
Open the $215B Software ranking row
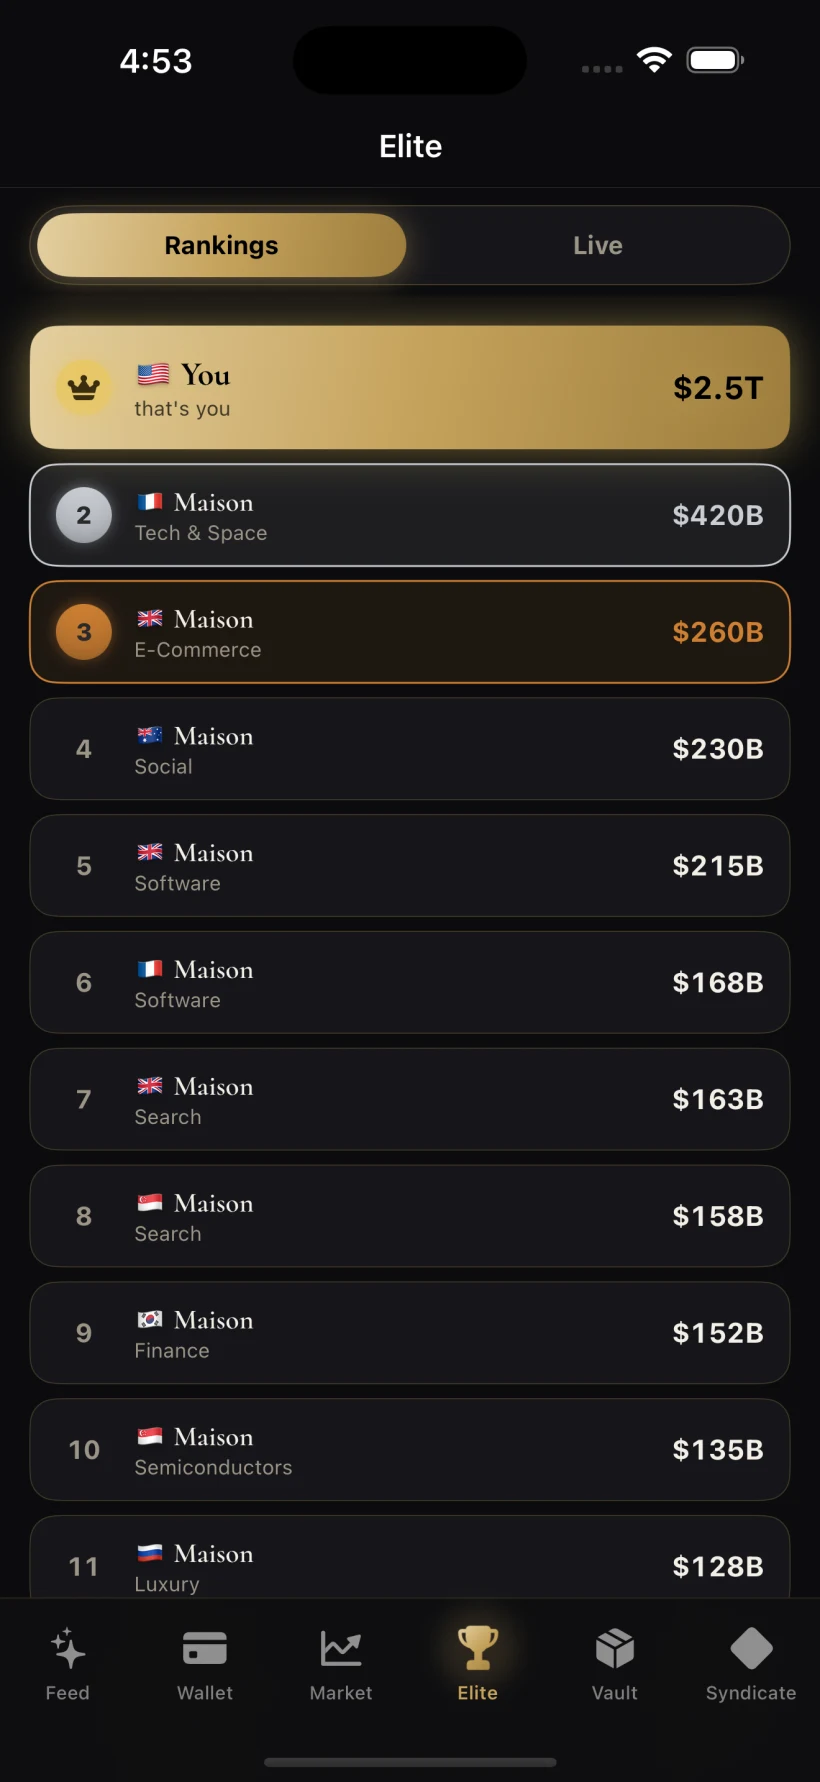[410, 866]
